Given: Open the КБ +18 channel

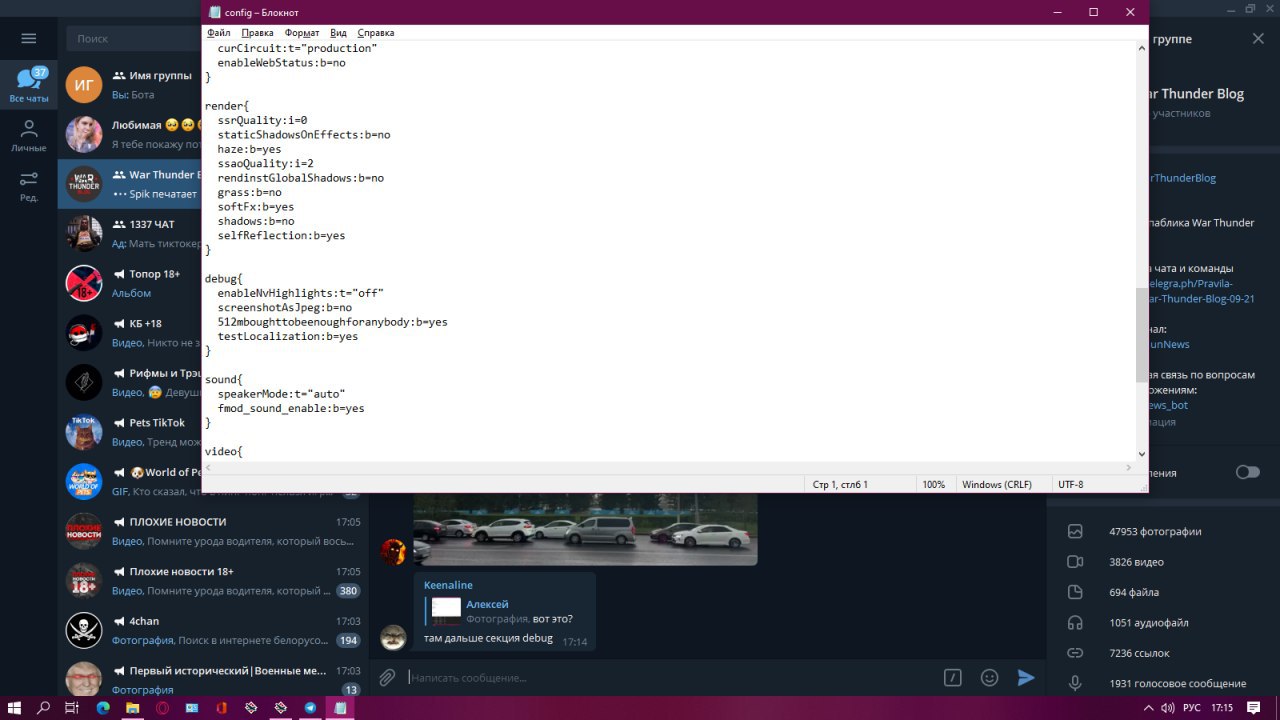Looking at the screenshot, I should click(x=130, y=333).
